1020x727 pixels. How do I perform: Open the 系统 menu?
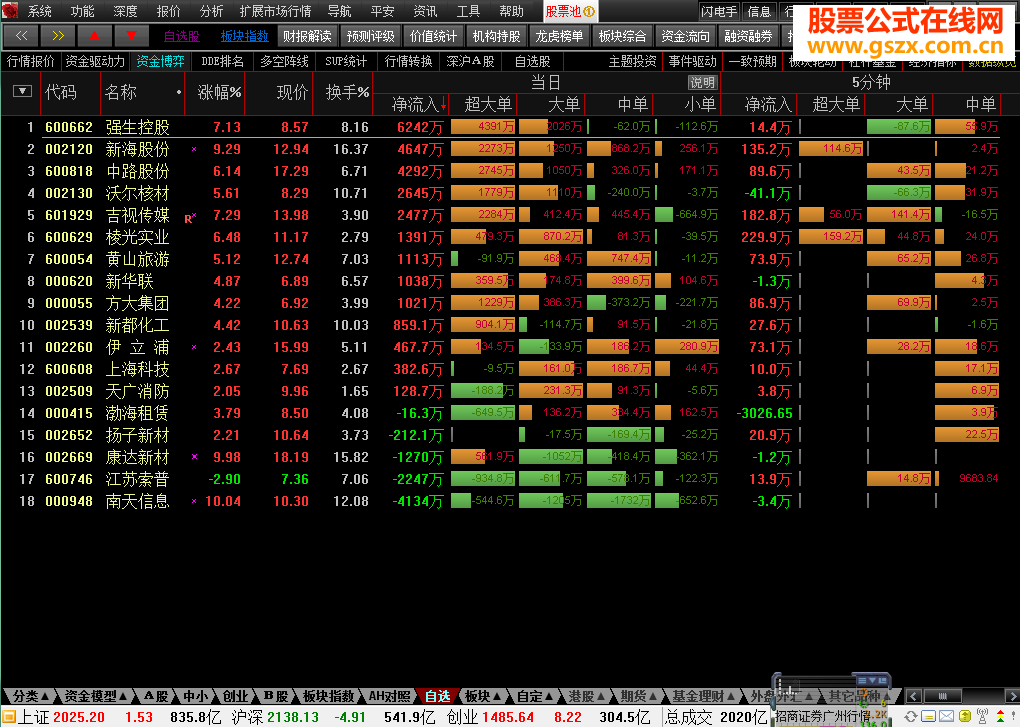coord(40,11)
